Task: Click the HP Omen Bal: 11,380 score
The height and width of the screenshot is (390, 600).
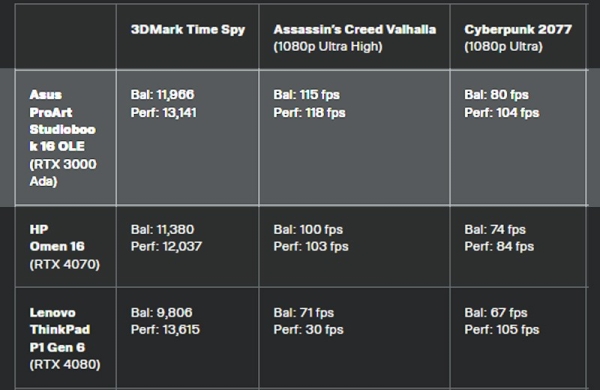Action: coord(162,229)
